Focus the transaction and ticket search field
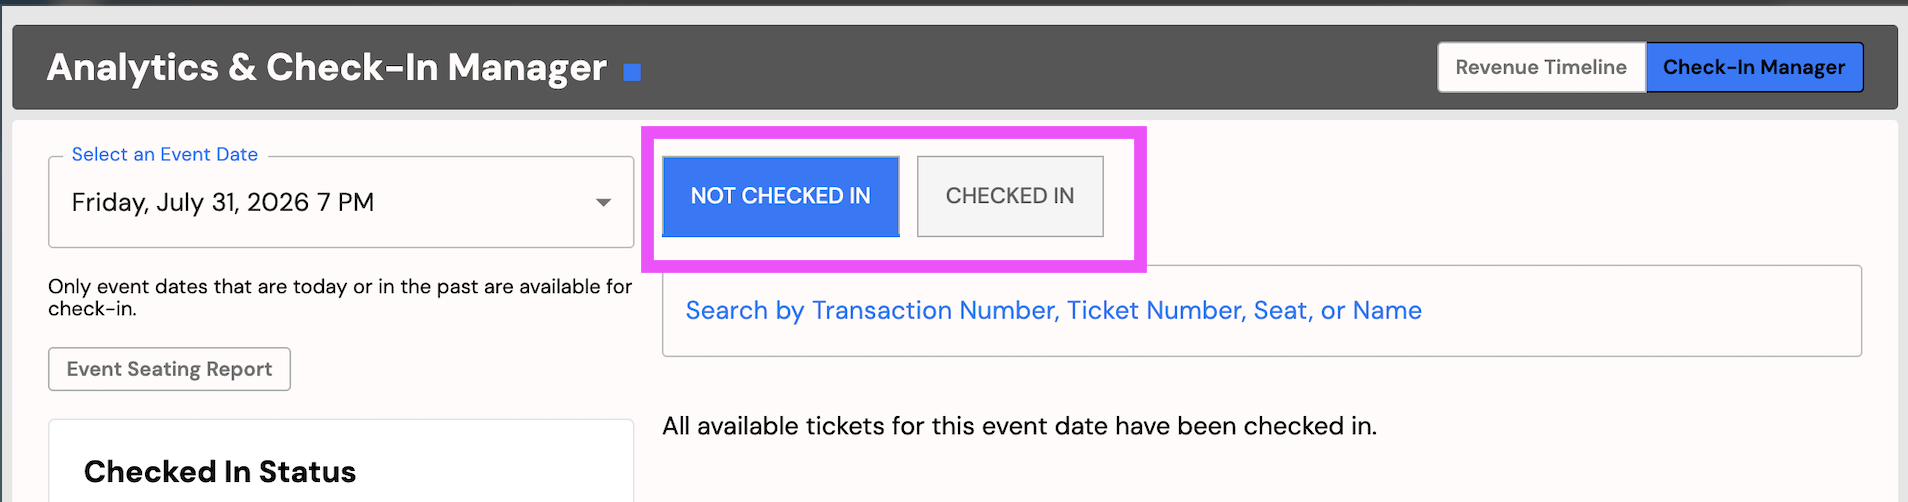The height and width of the screenshot is (502, 1908). click(x=1262, y=310)
